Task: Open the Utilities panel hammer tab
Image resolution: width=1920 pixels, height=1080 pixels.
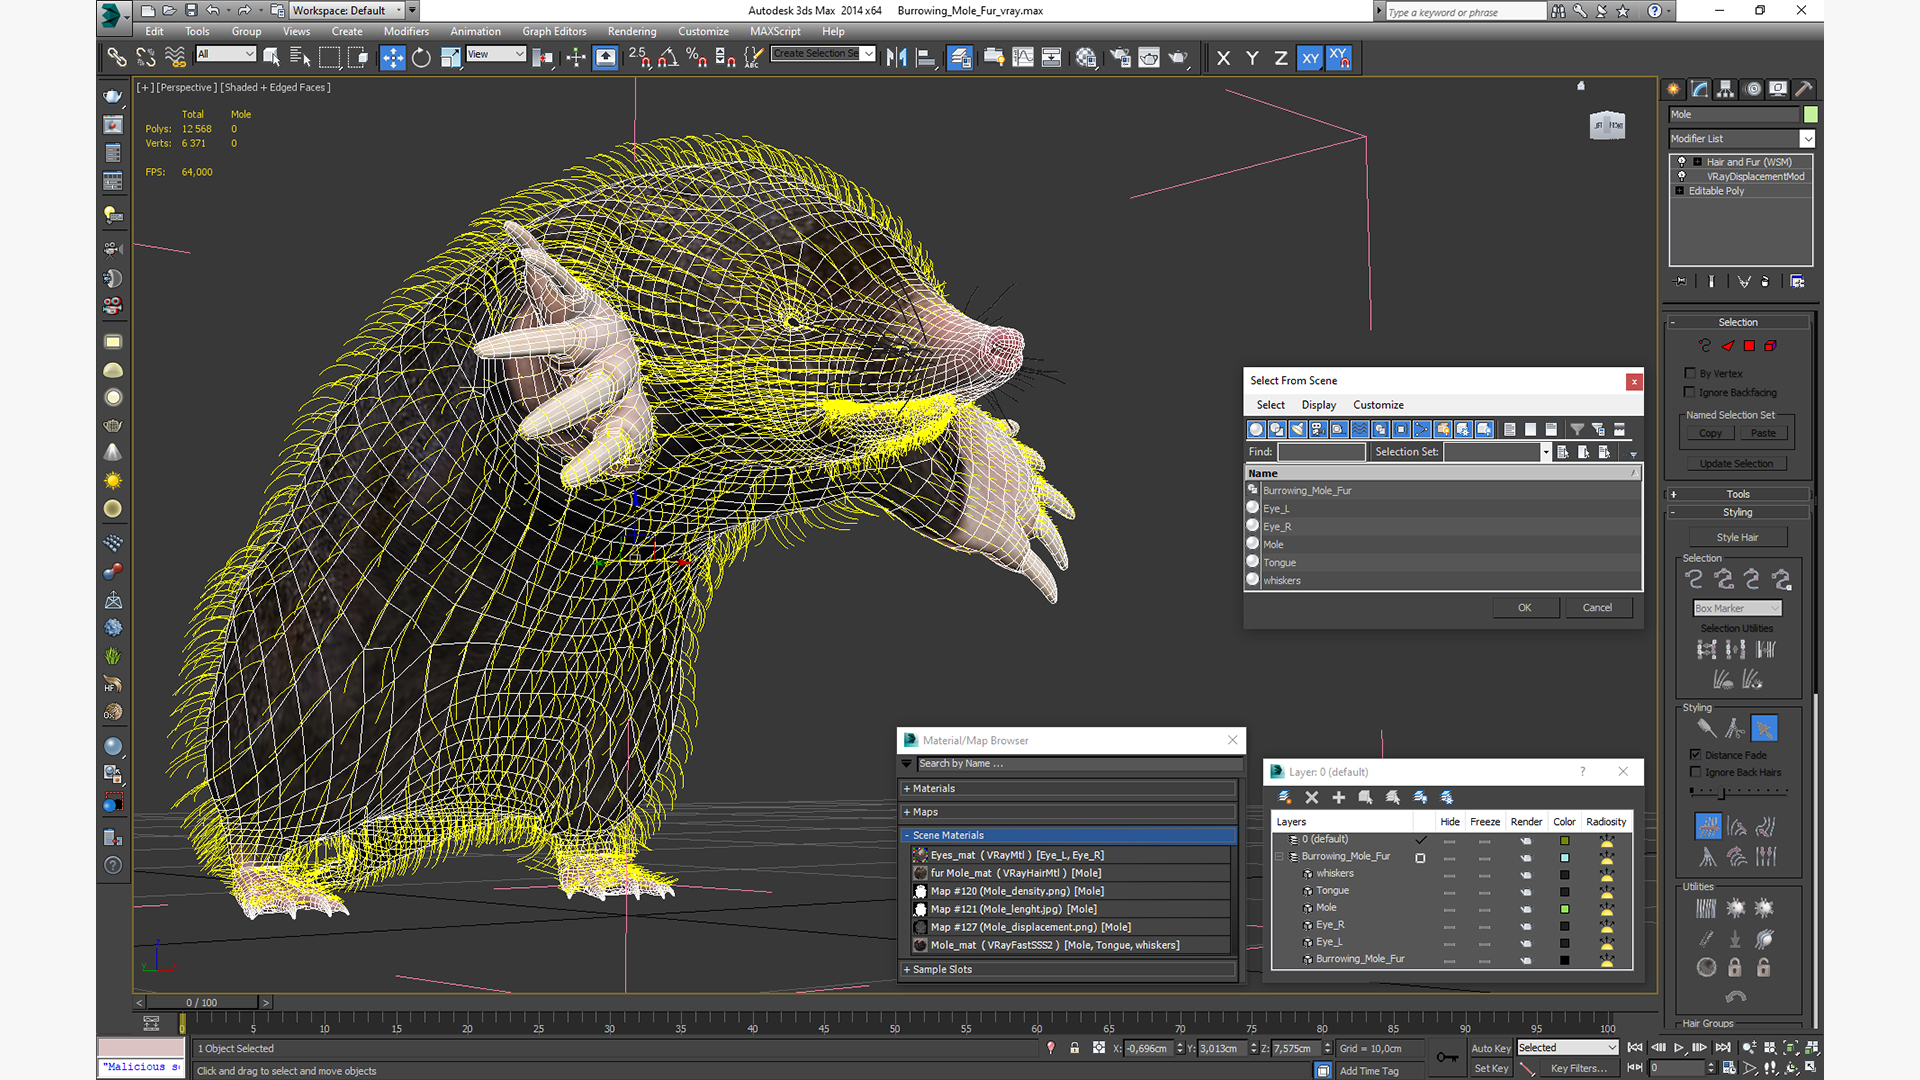Action: click(1804, 89)
